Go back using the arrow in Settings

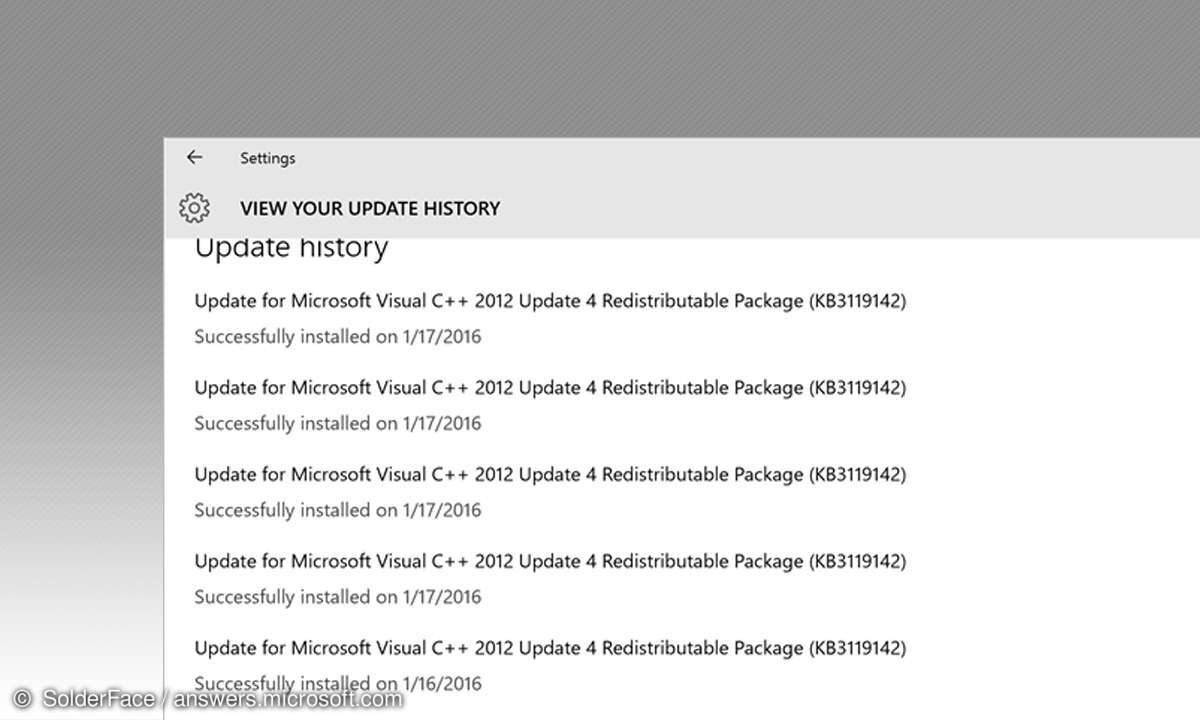coord(194,158)
